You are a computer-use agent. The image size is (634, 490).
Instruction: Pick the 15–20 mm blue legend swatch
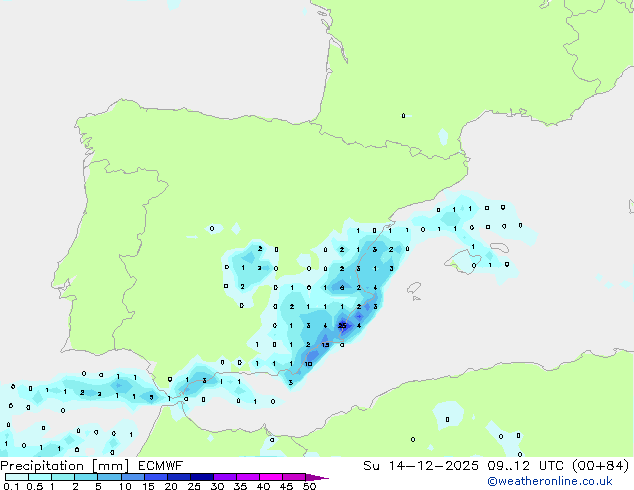[156, 477]
